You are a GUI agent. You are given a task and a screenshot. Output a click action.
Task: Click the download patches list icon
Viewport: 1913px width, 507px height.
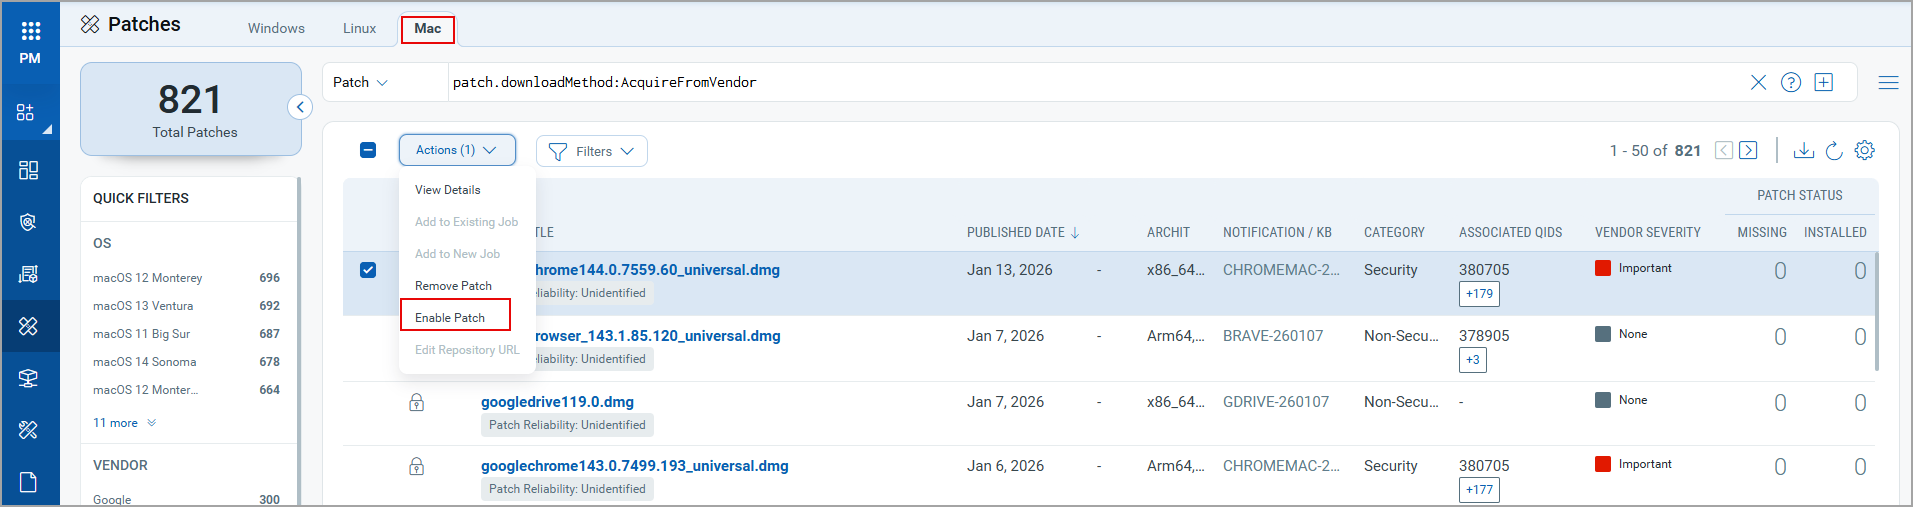click(x=1803, y=150)
